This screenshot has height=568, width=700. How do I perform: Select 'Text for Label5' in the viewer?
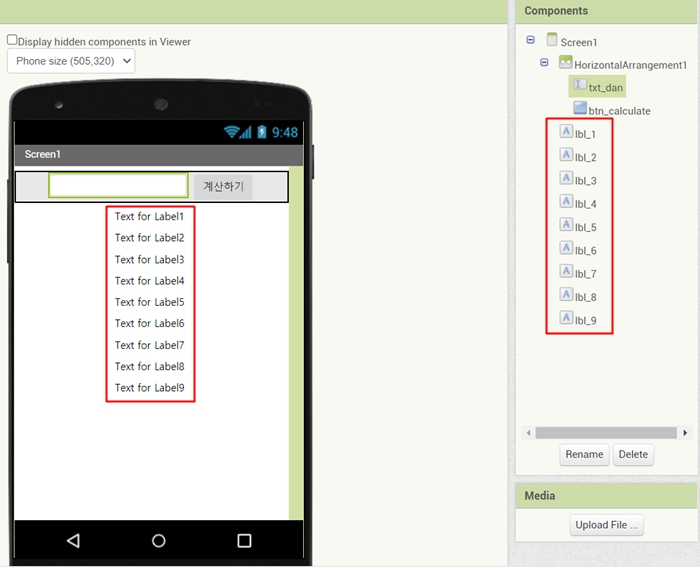pyautogui.click(x=150, y=302)
